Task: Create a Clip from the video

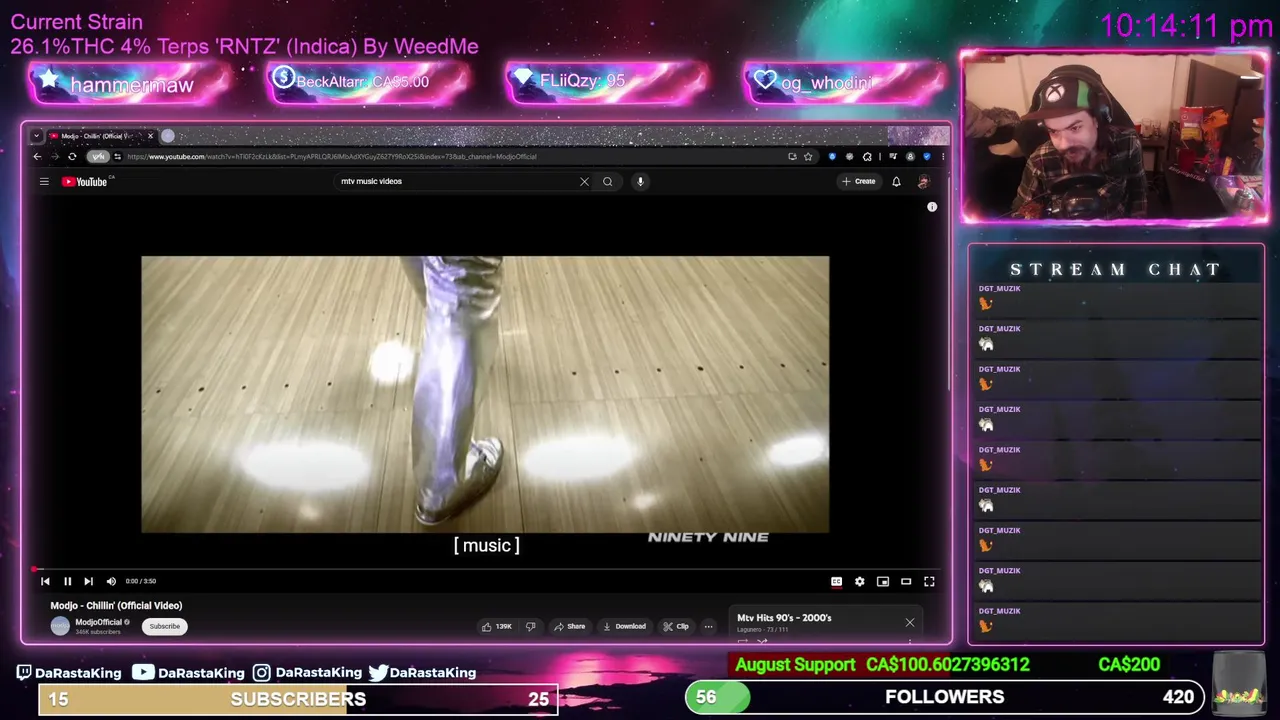Action: tap(676, 626)
